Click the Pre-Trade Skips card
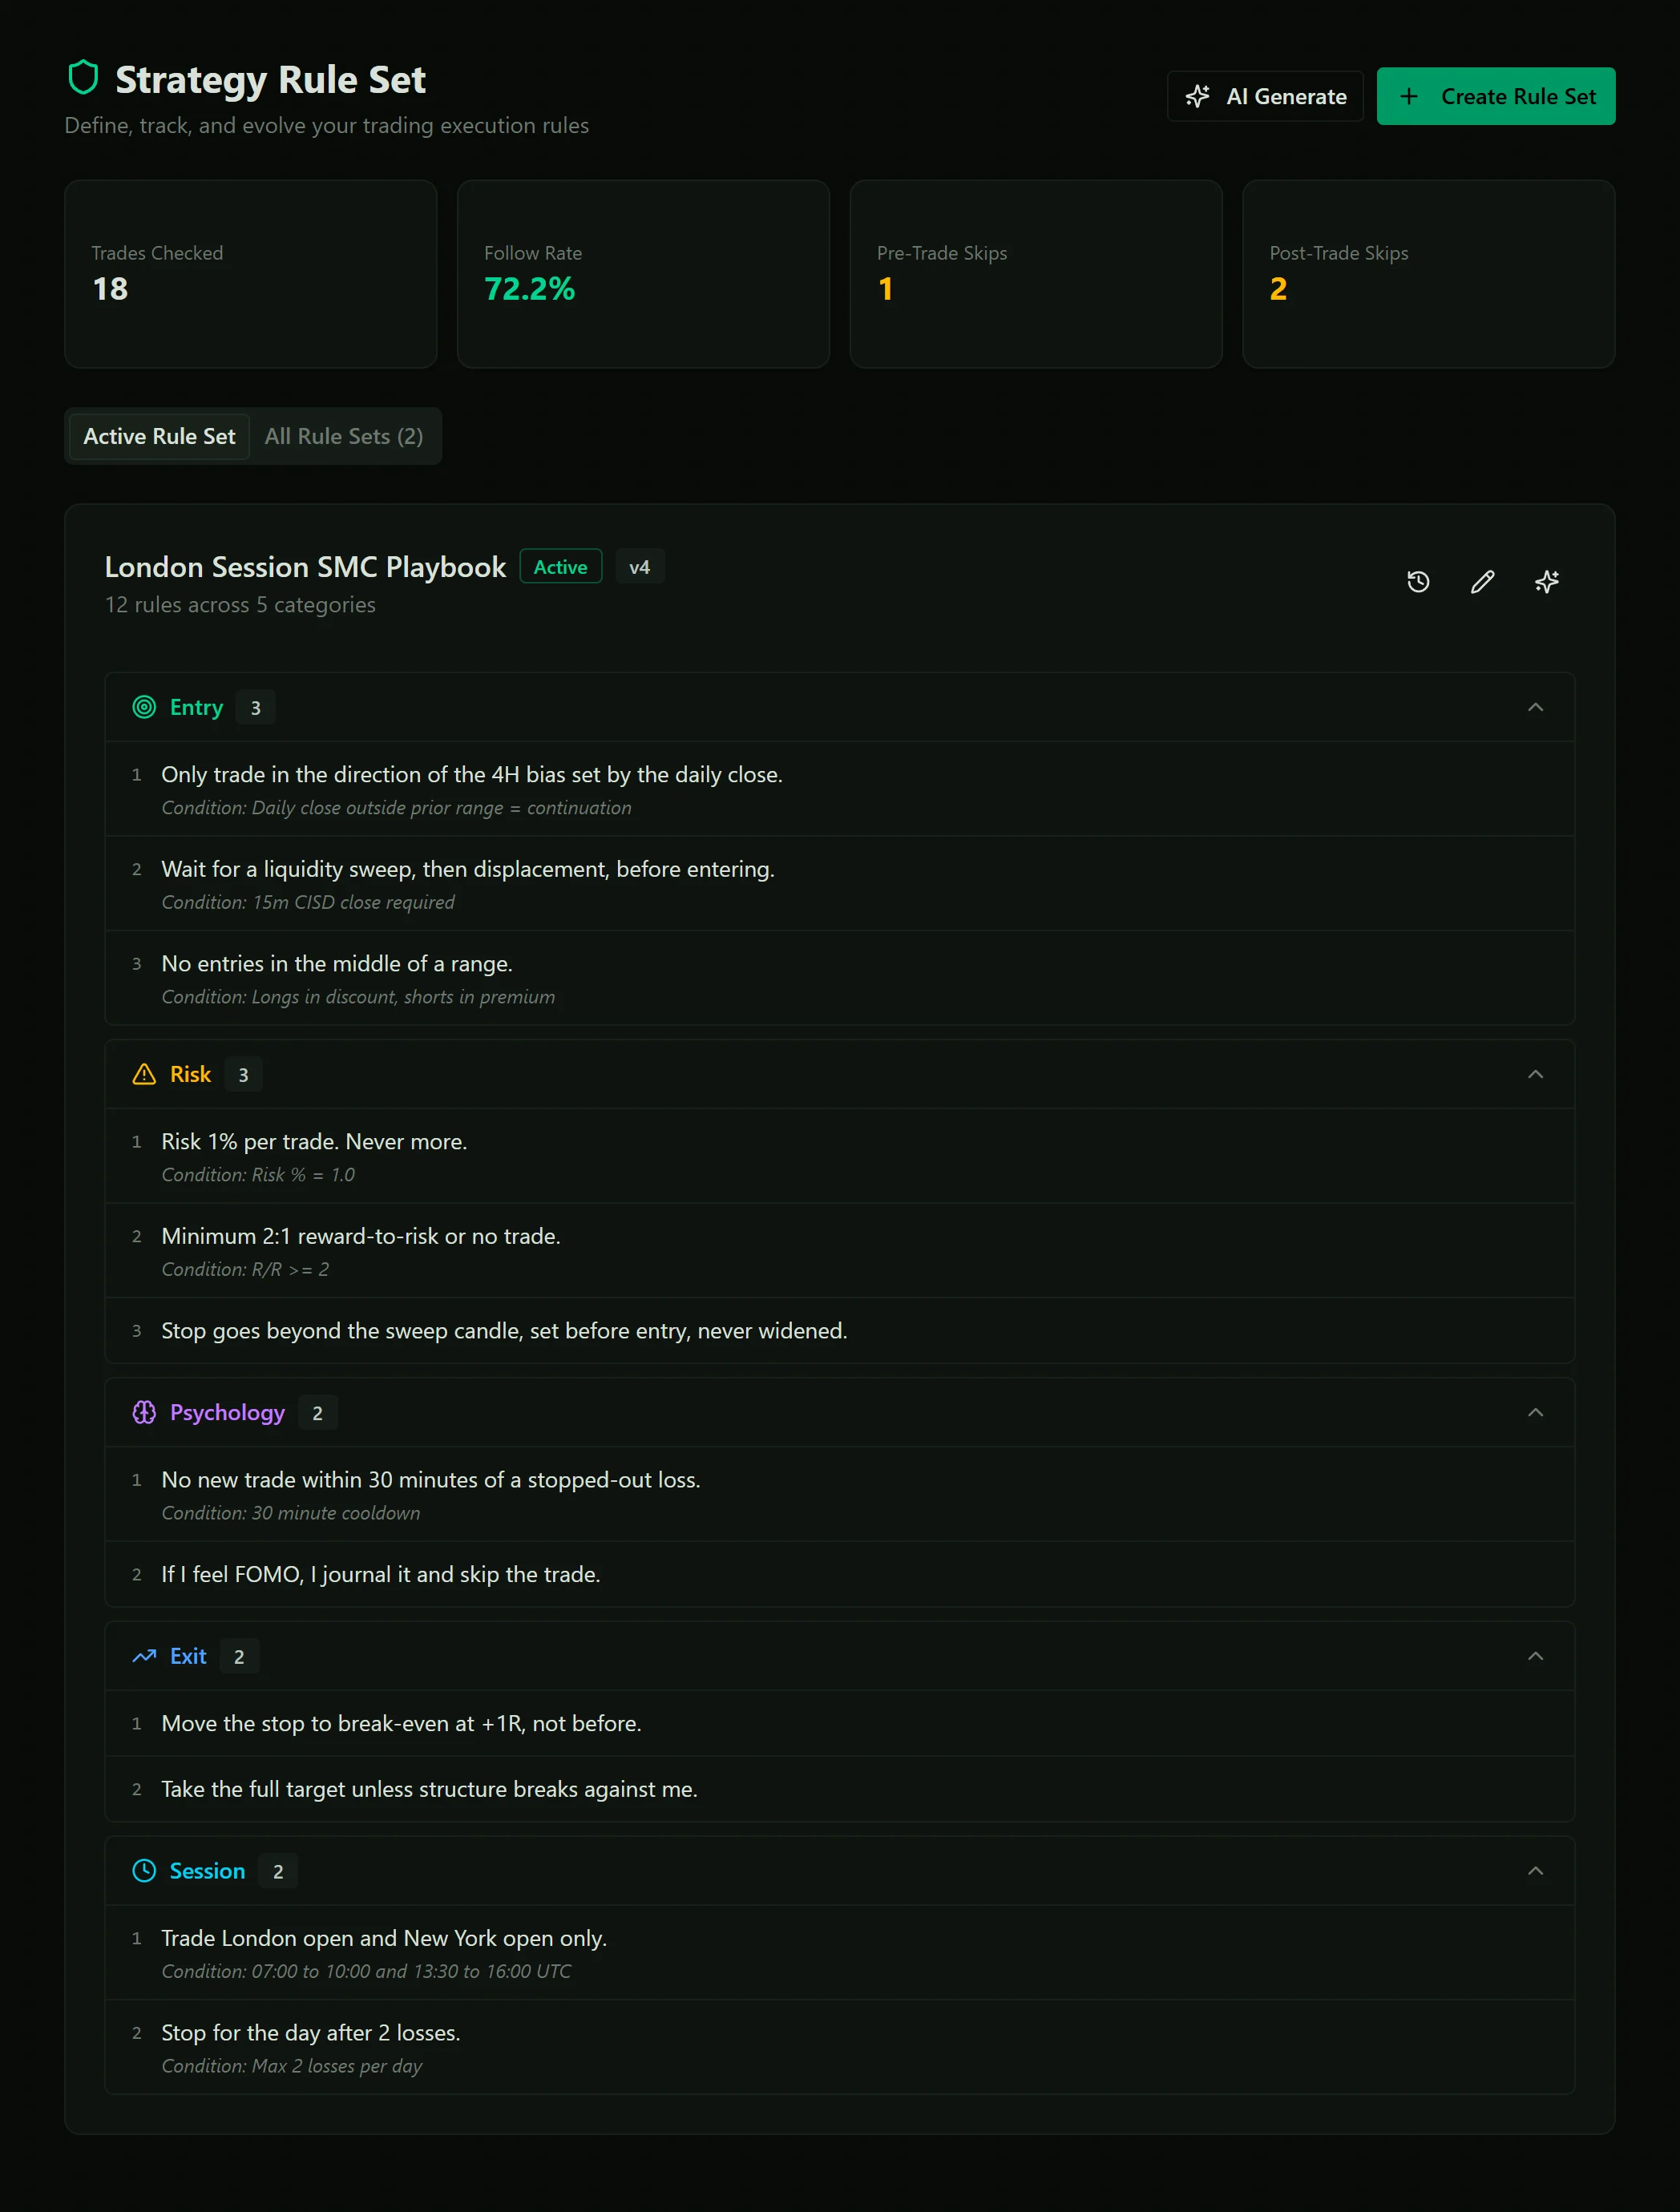This screenshot has height=2212, width=1680. [1036, 274]
